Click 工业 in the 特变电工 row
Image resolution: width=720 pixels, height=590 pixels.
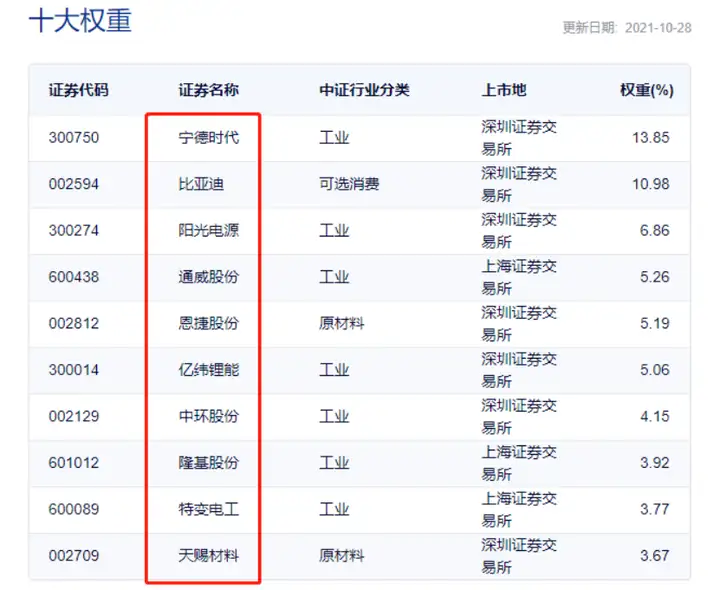pyautogui.click(x=334, y=509)
